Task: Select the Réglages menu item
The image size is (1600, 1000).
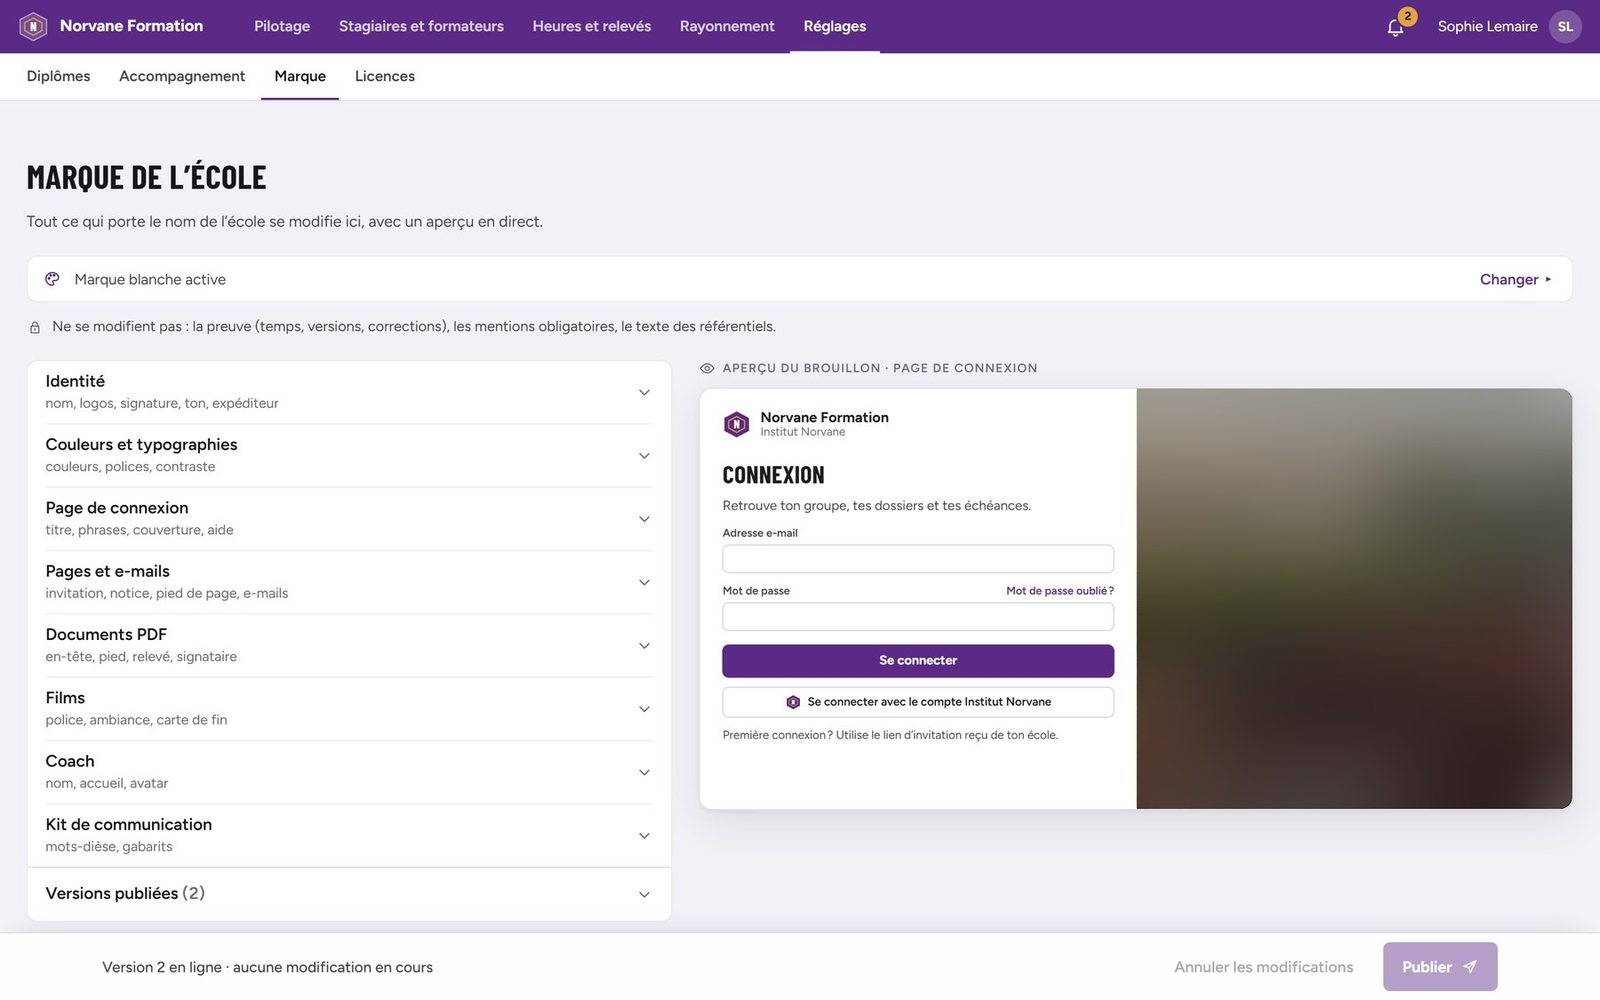Action: [835, 26]
